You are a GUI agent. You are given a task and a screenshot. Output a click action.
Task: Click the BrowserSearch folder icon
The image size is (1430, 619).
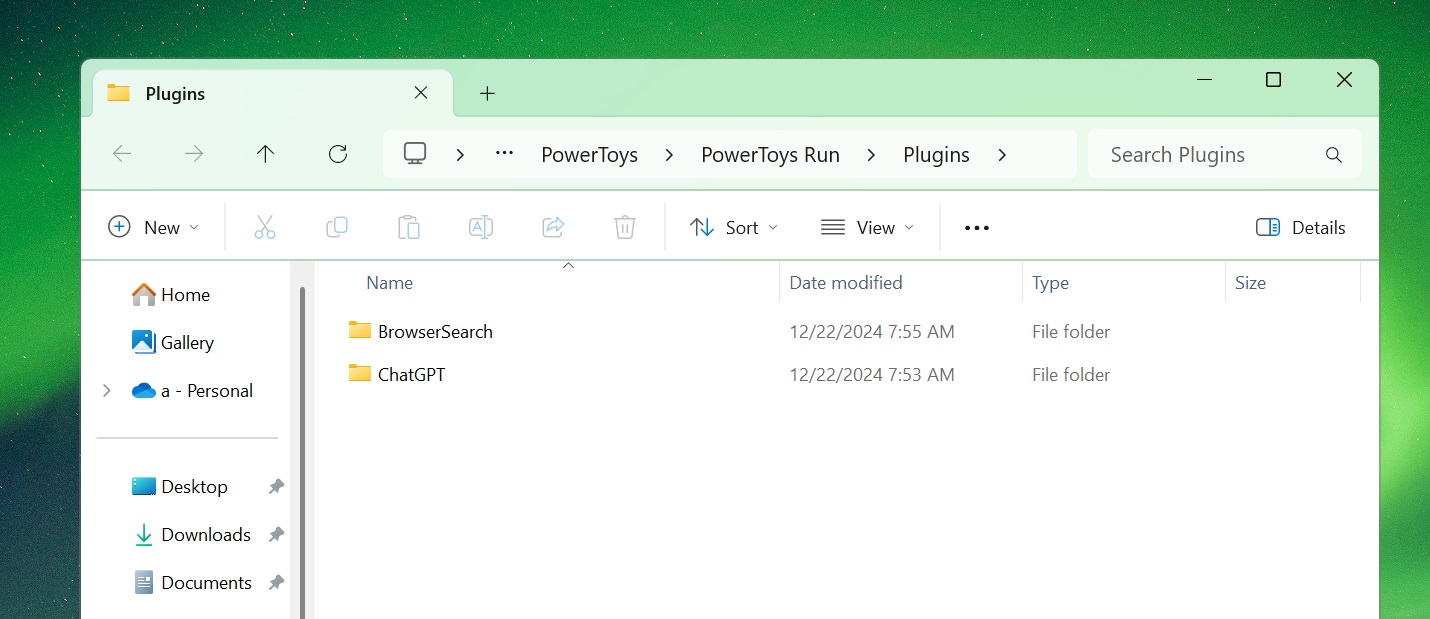(x=360, y=330)
